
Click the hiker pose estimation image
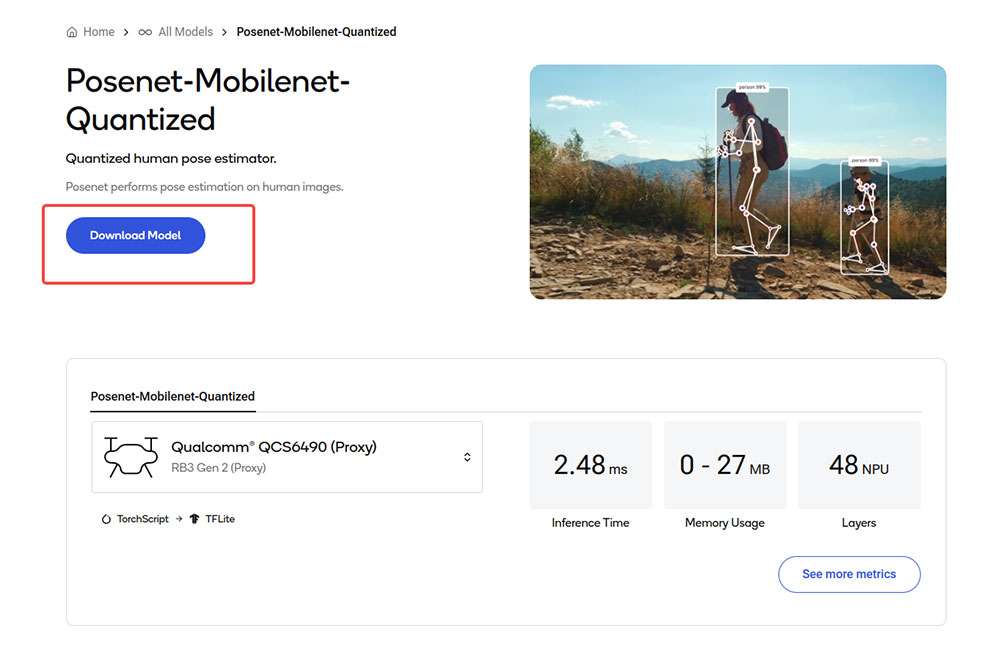[738, 182]
